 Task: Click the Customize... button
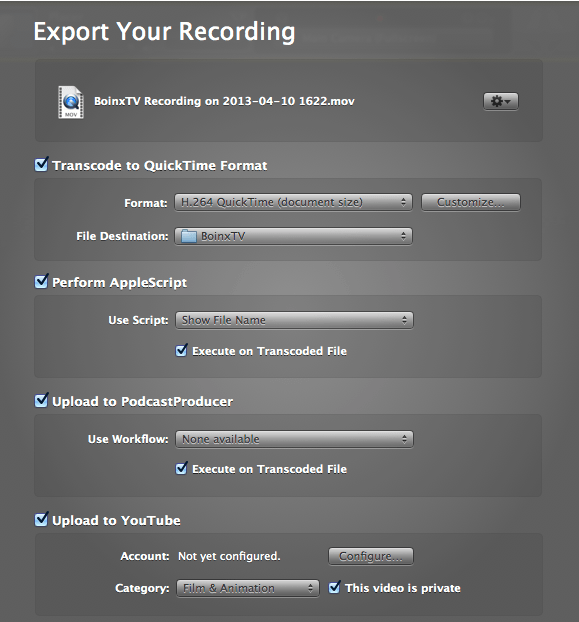471,202
